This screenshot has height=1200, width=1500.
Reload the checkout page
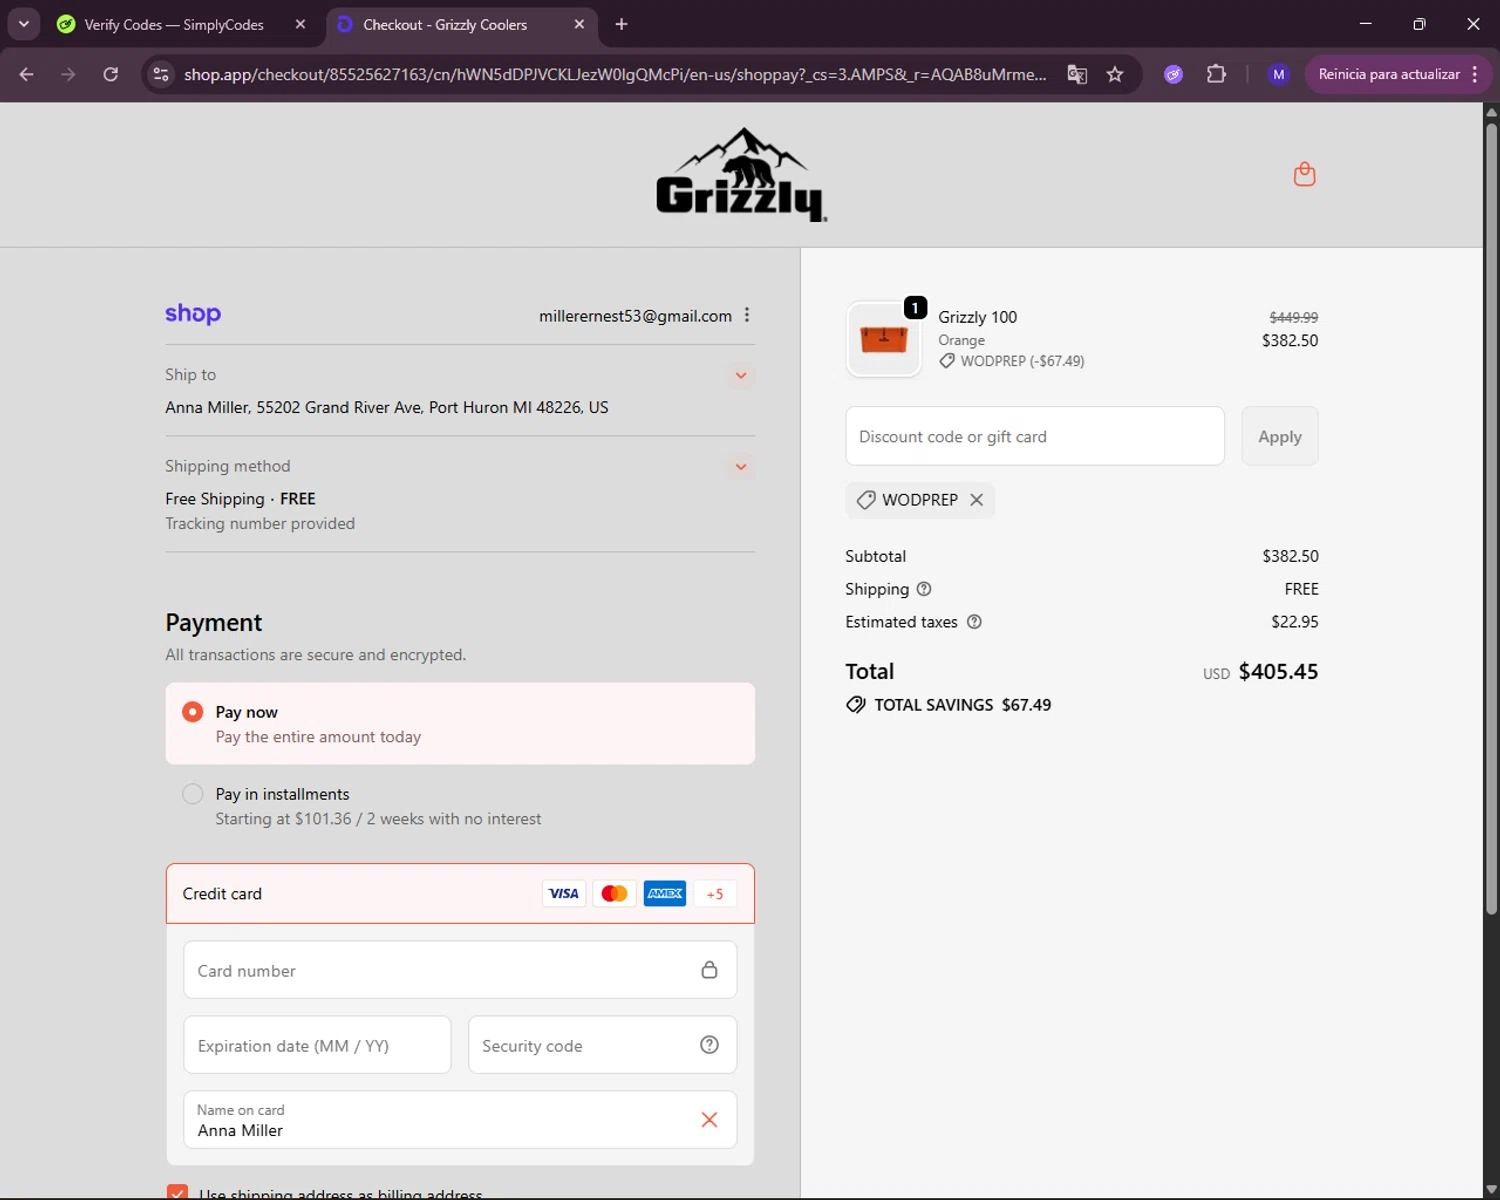coord(111,74)
